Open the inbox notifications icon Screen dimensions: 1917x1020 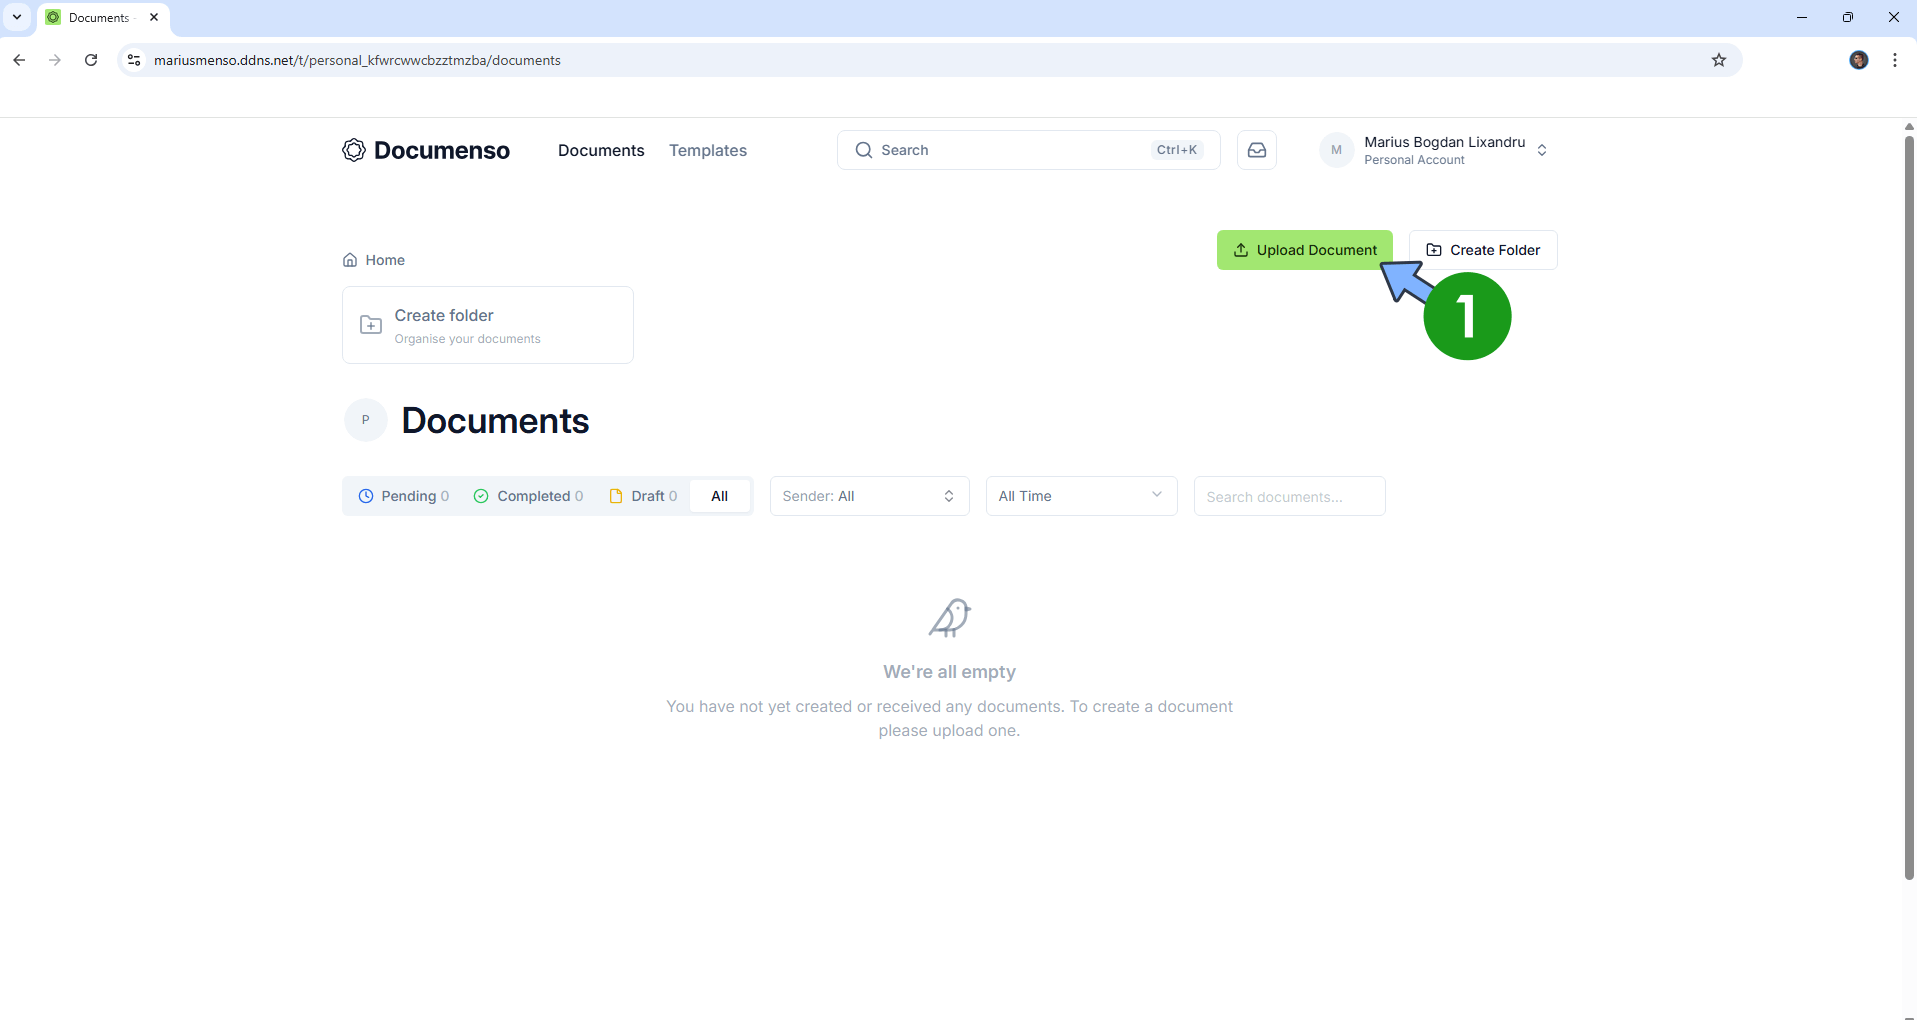pos(1256,149)
